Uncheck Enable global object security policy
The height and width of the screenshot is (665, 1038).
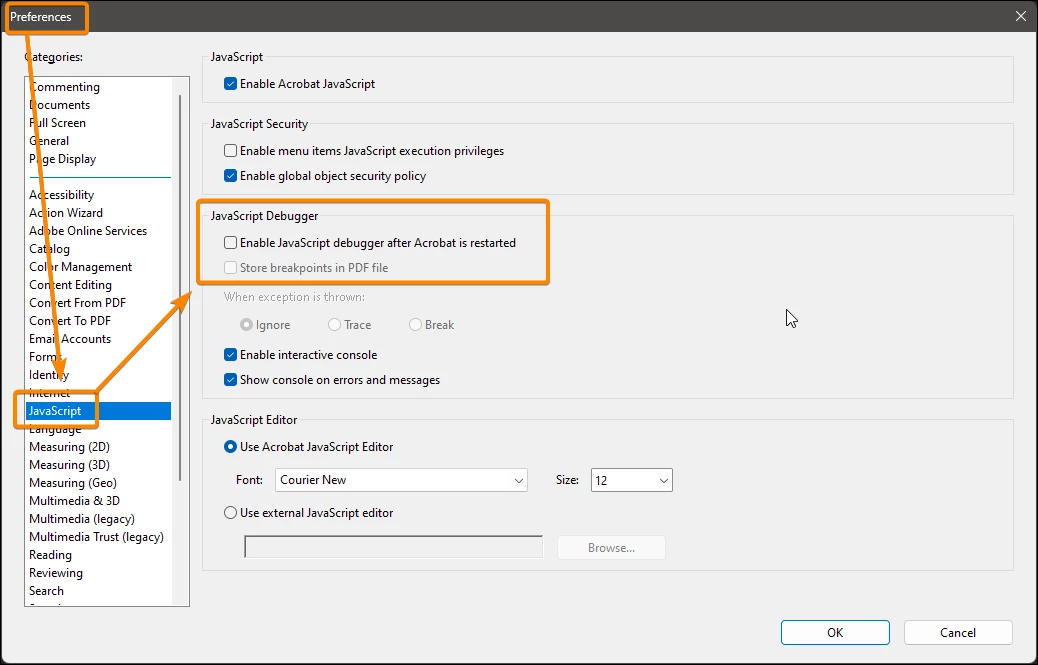tap(230, 176)
